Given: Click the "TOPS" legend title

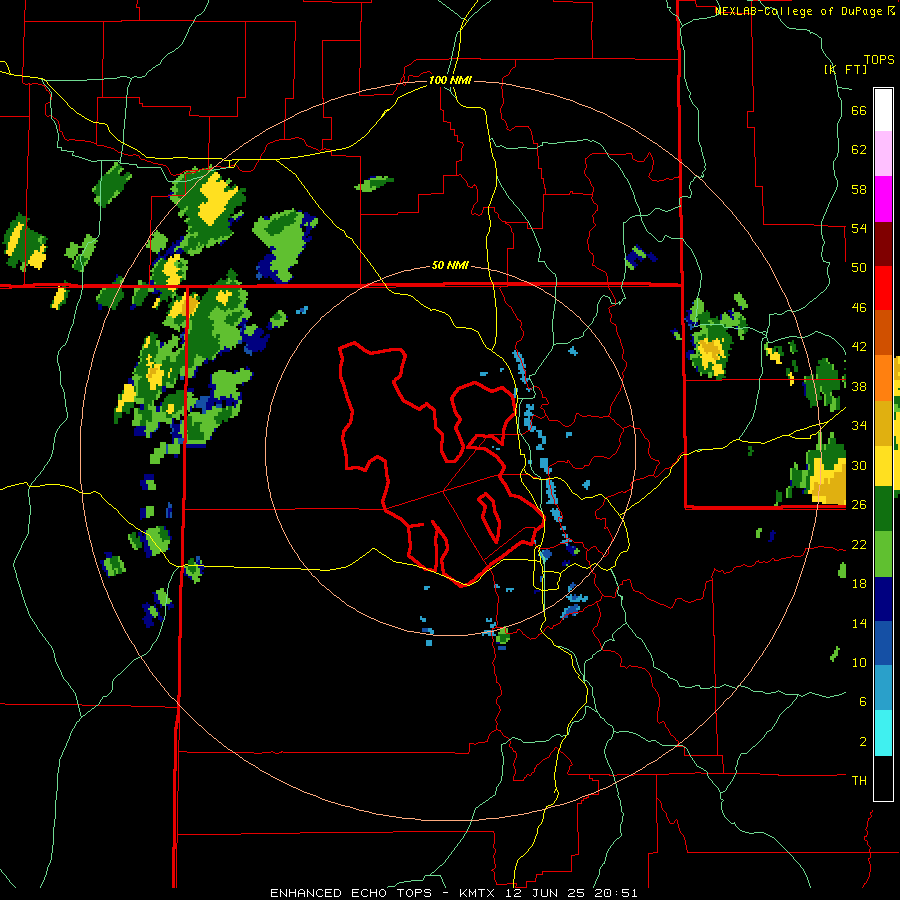Looking at the screenshot, I should pos(879,59).
